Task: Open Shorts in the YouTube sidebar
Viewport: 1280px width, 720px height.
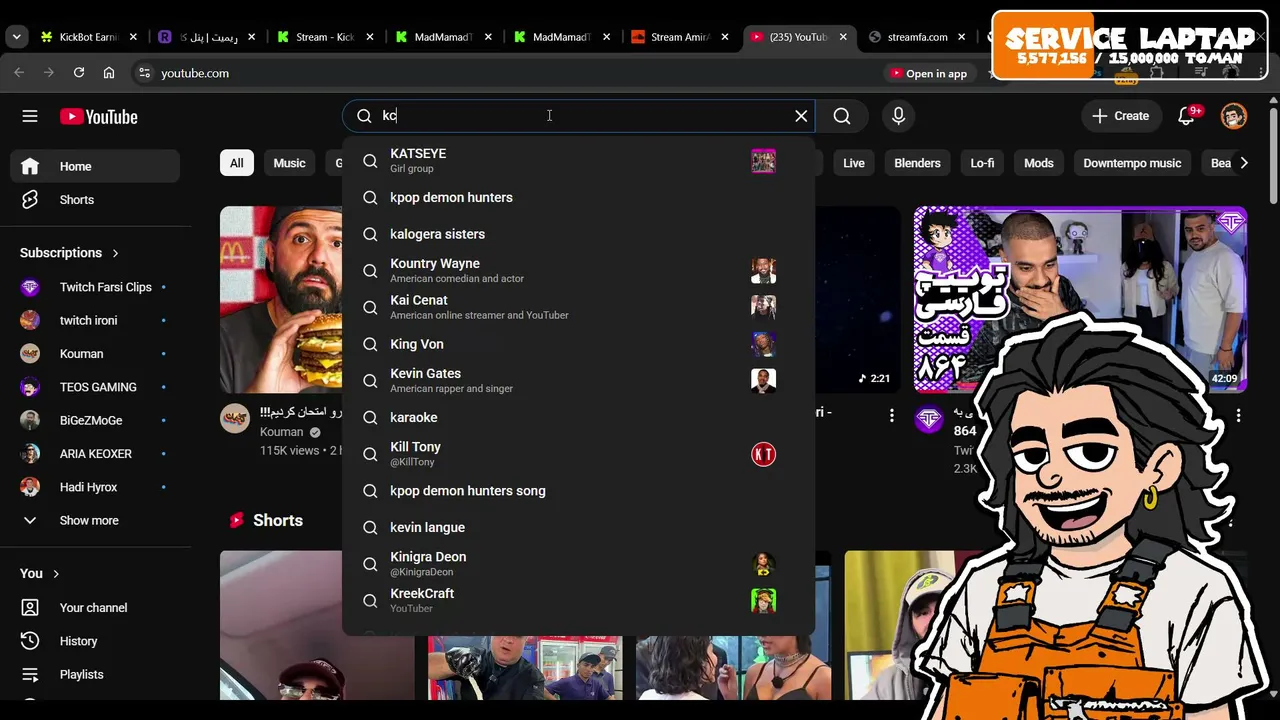Action: (95, 200)
